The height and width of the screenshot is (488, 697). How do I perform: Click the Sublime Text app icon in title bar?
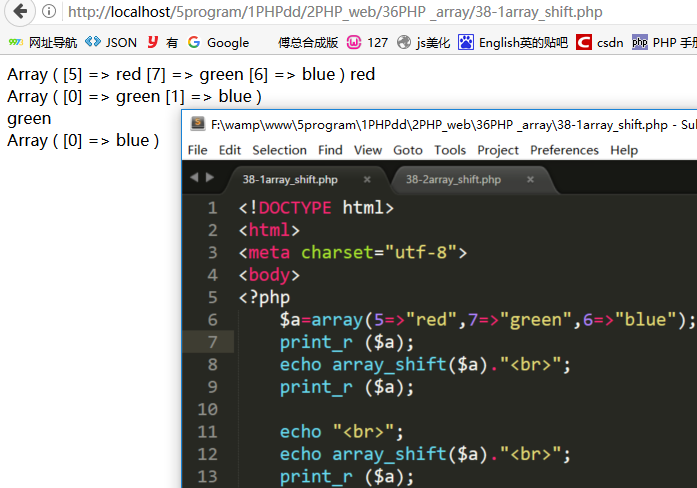click(x=198, y=124)
